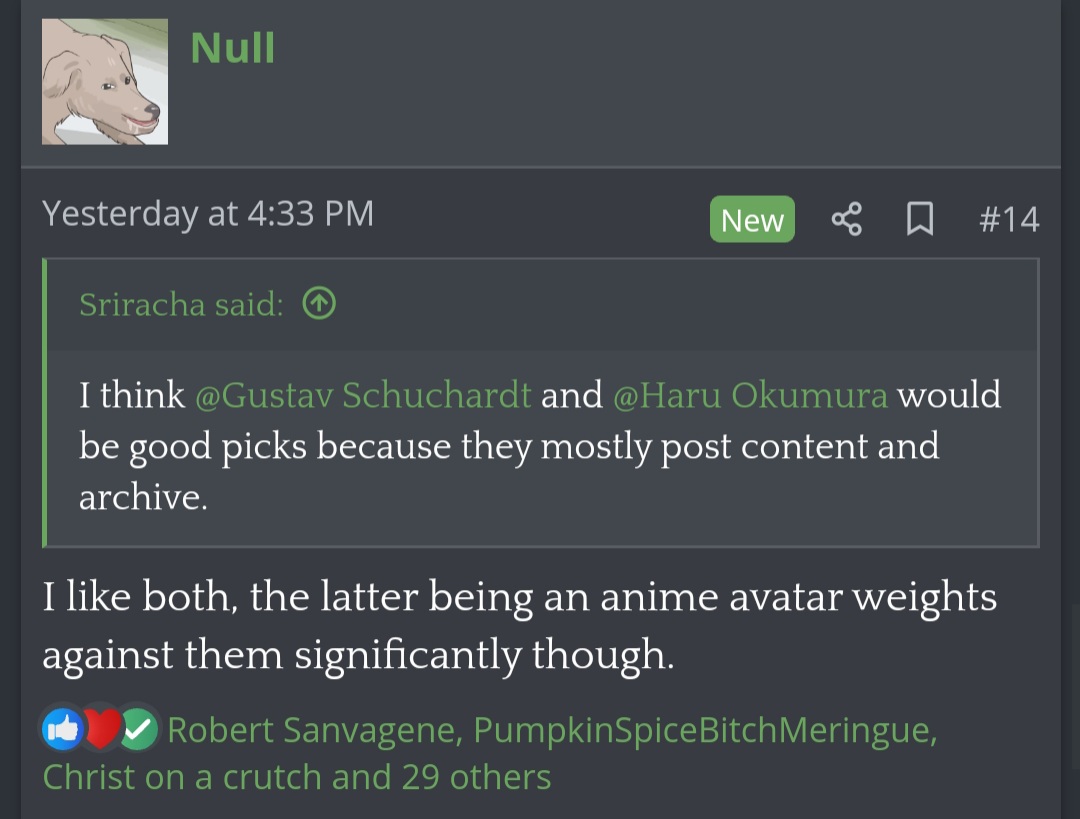1080x819 pixels.
Task: Open the Null username profile
Action: [x=232, y=48]
